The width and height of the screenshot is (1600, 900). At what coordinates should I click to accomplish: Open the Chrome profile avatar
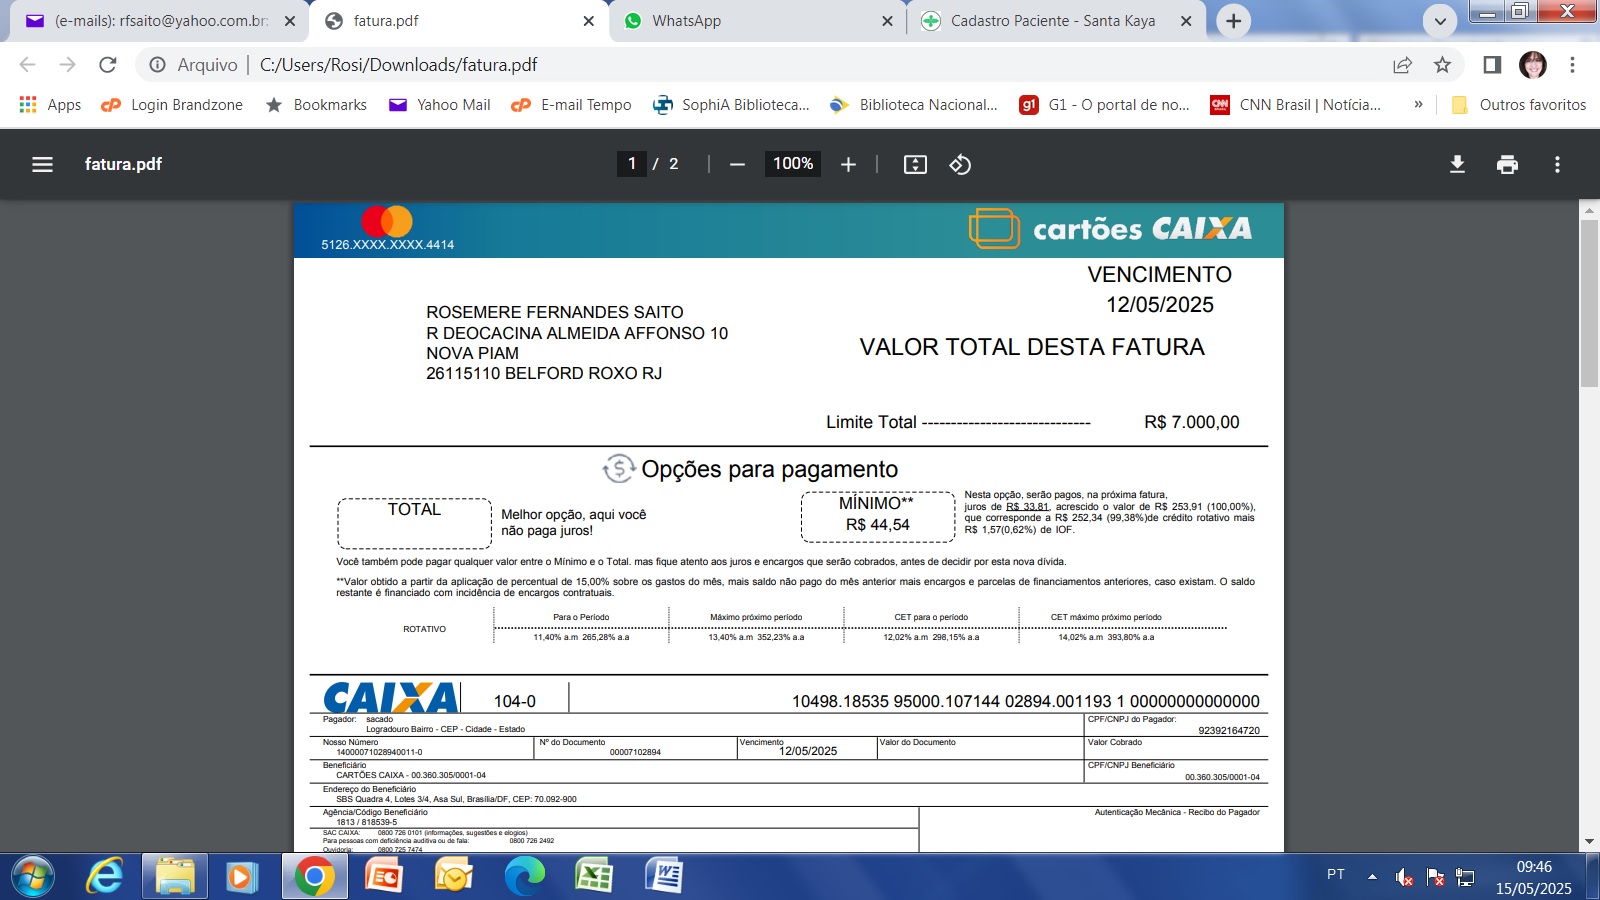pos(1533,65)
